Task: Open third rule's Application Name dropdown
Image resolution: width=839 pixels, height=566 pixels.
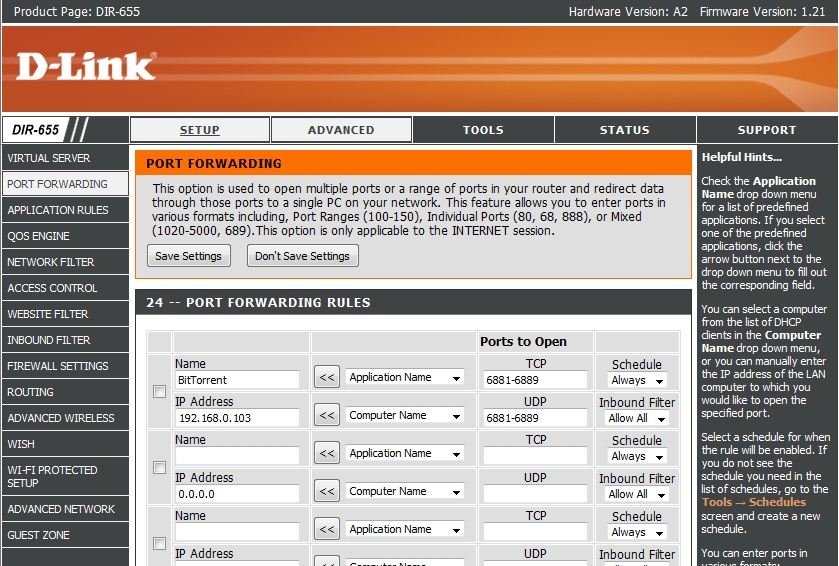Action: click(x=405, y=529)
